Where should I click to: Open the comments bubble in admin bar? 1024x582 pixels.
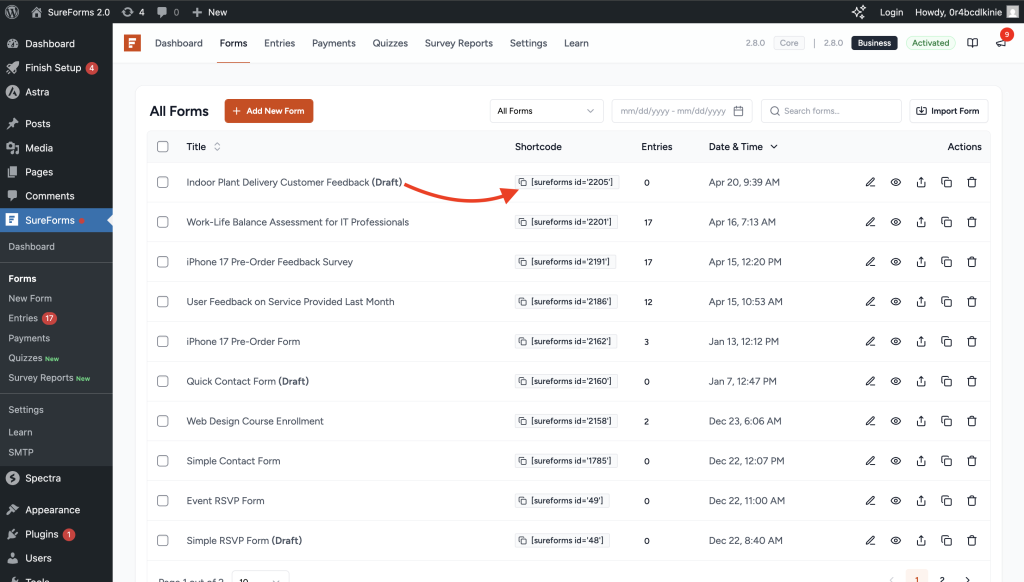(168, 12)
